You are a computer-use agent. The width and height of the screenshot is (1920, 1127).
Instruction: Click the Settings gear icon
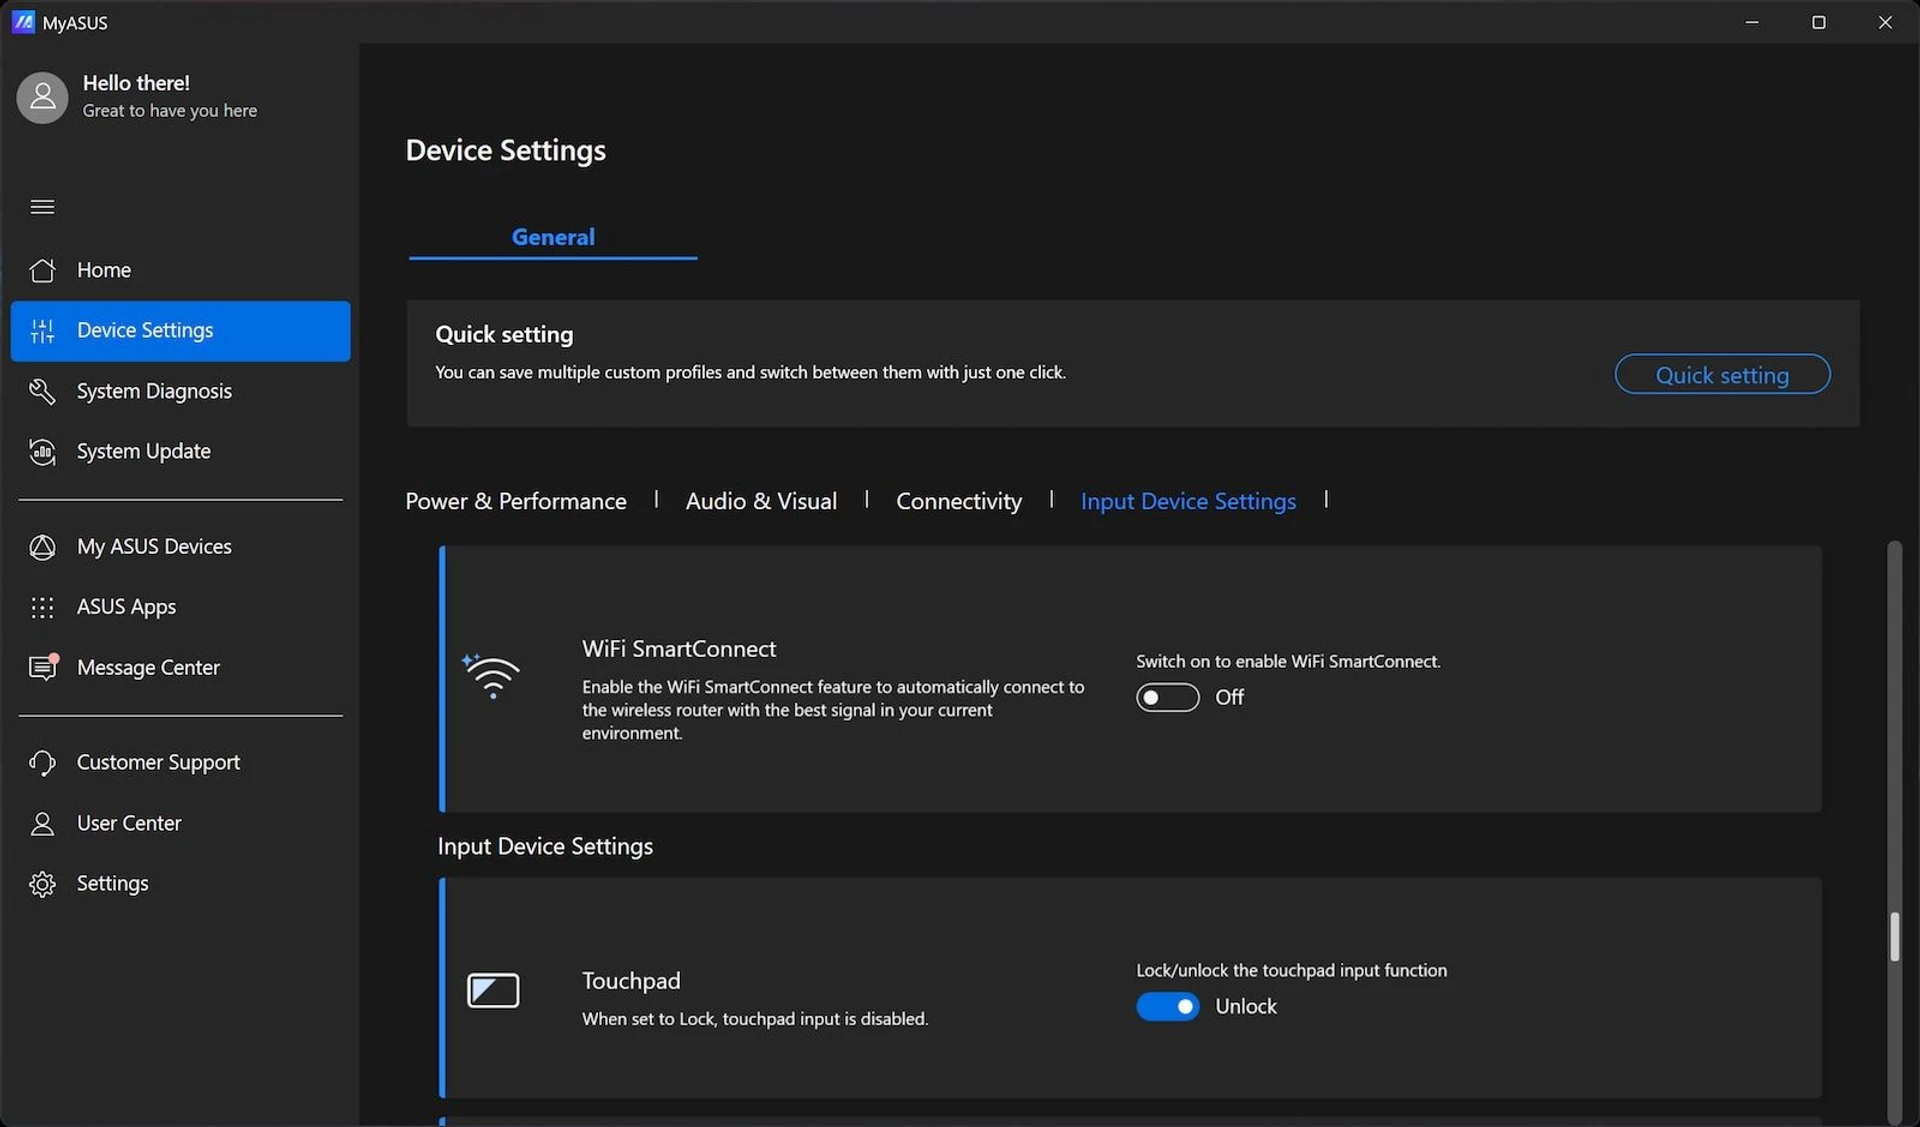click(42, 884)
